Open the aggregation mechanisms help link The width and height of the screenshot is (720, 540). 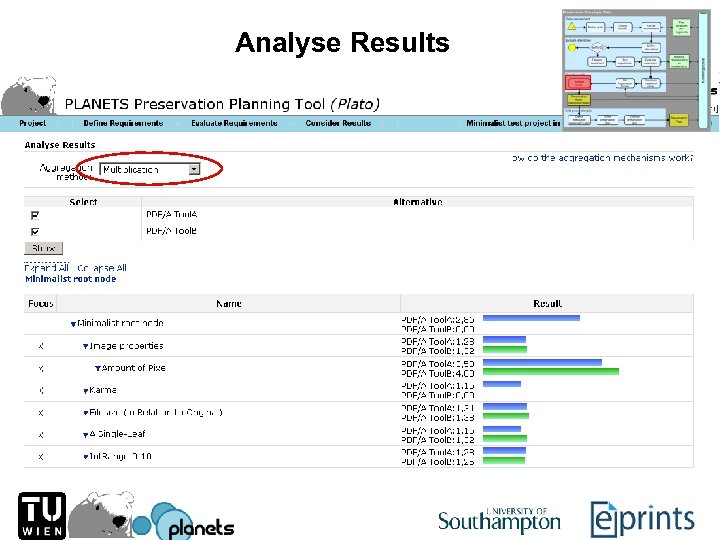point(602,158)
